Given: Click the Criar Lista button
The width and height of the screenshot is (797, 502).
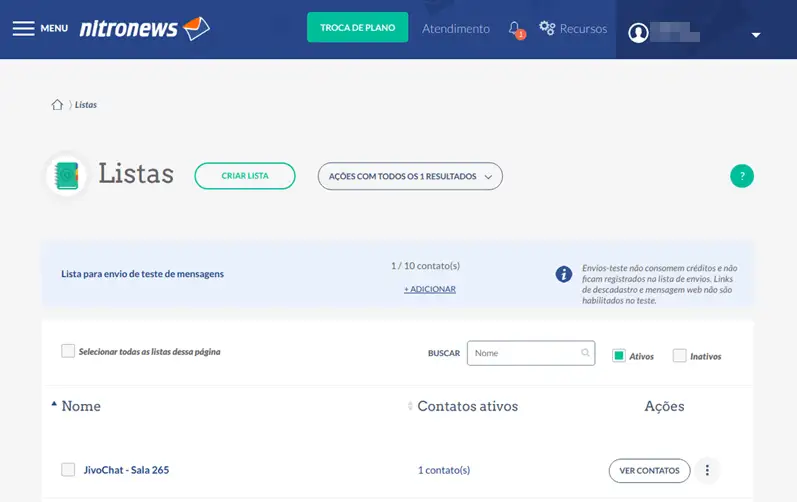Looking at the screenshot, I should (x=245, y=176).
